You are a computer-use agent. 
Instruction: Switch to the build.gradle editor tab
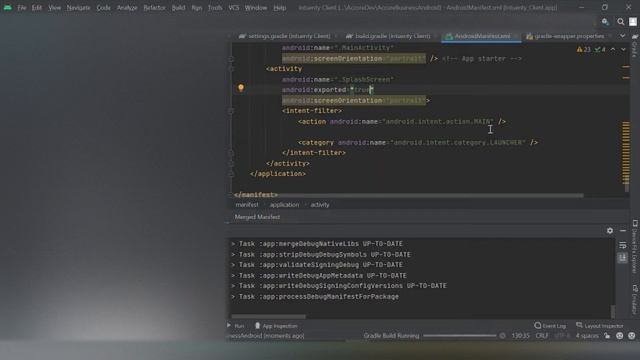point(389,36)
